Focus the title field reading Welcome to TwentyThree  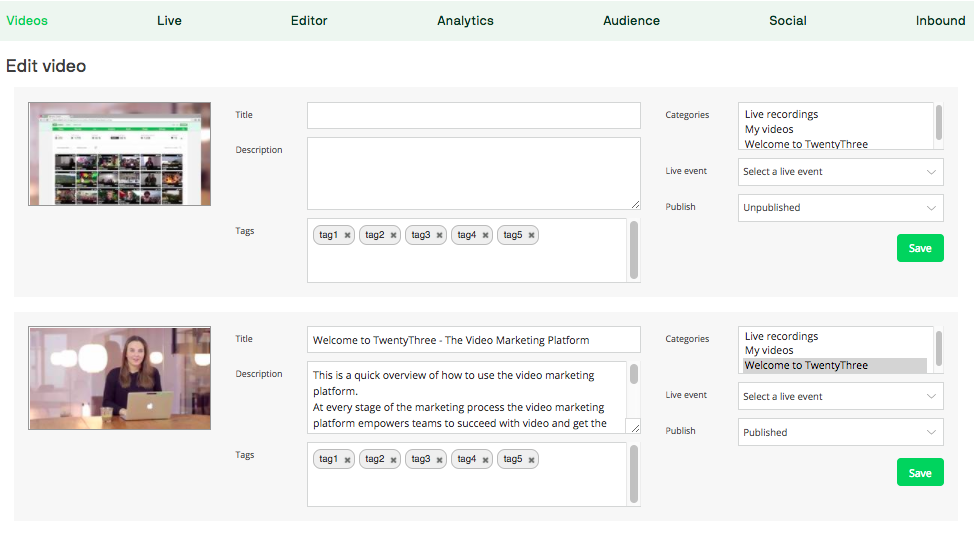473,340
